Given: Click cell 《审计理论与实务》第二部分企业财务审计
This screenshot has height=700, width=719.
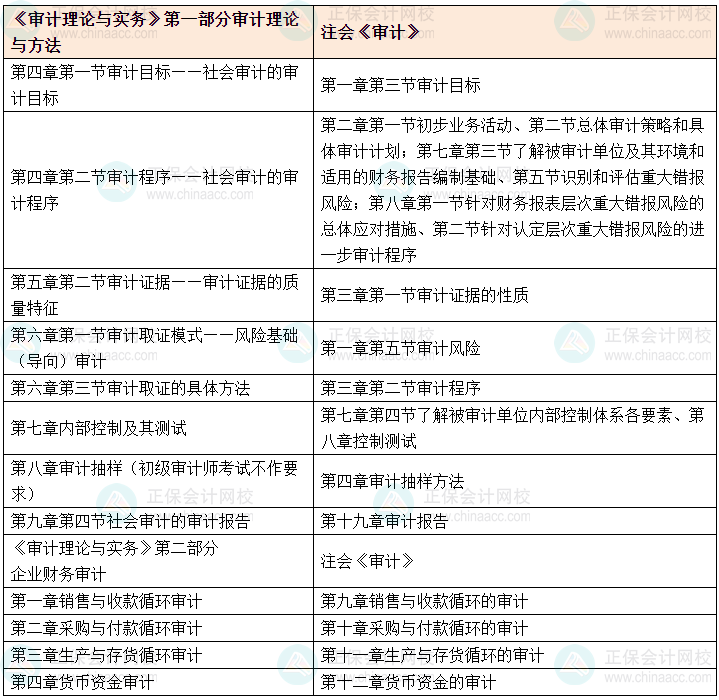Looking at the screenshot, I should pos(158,561).
